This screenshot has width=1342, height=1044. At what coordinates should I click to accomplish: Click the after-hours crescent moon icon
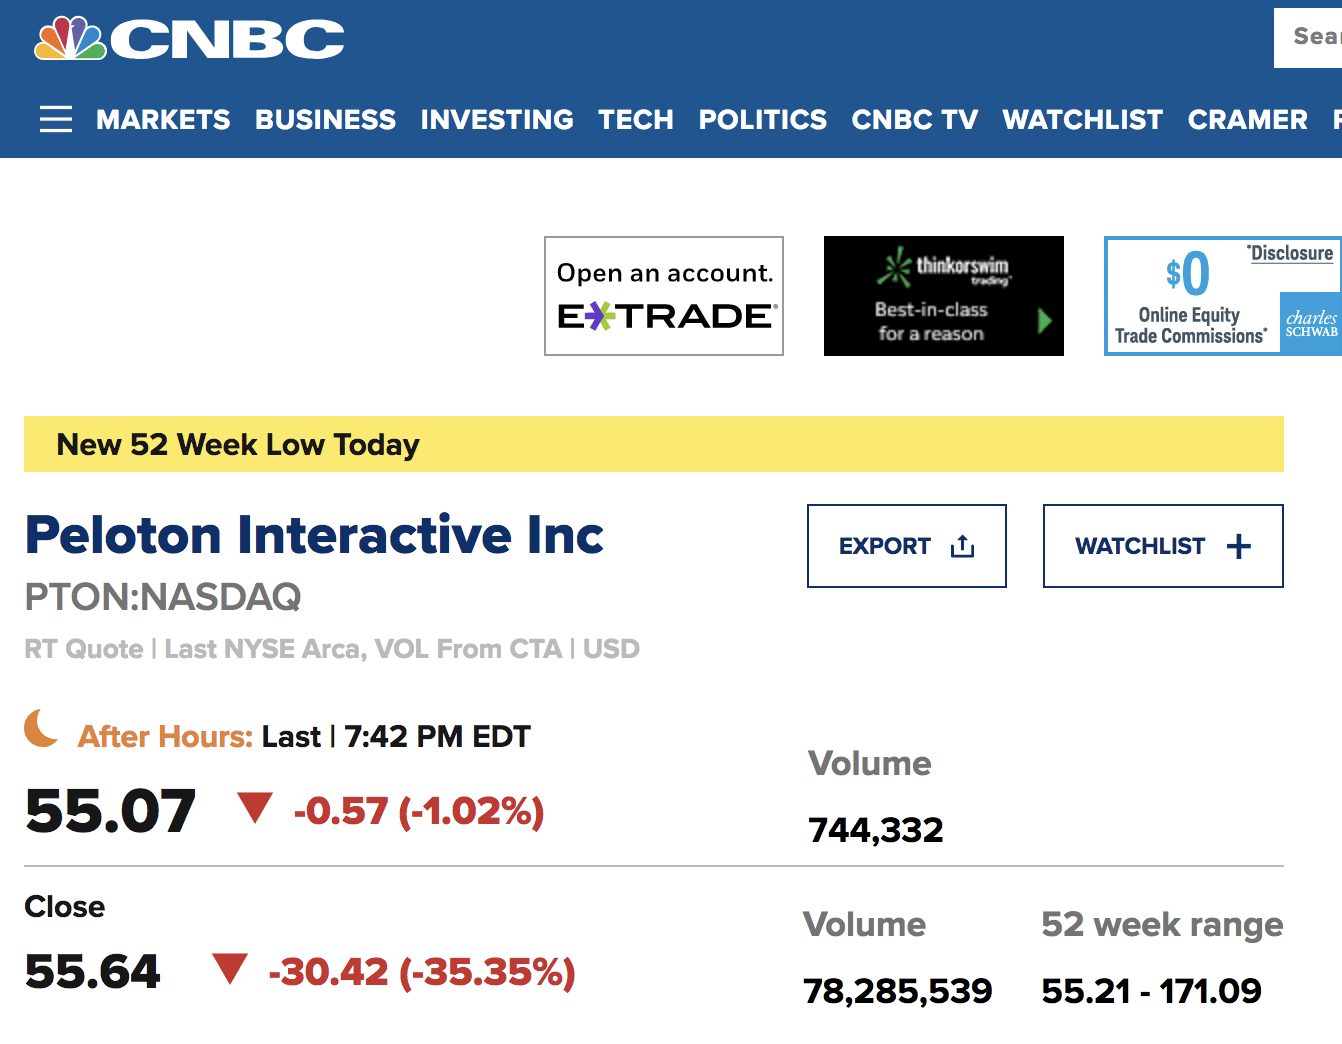(41, 728)
